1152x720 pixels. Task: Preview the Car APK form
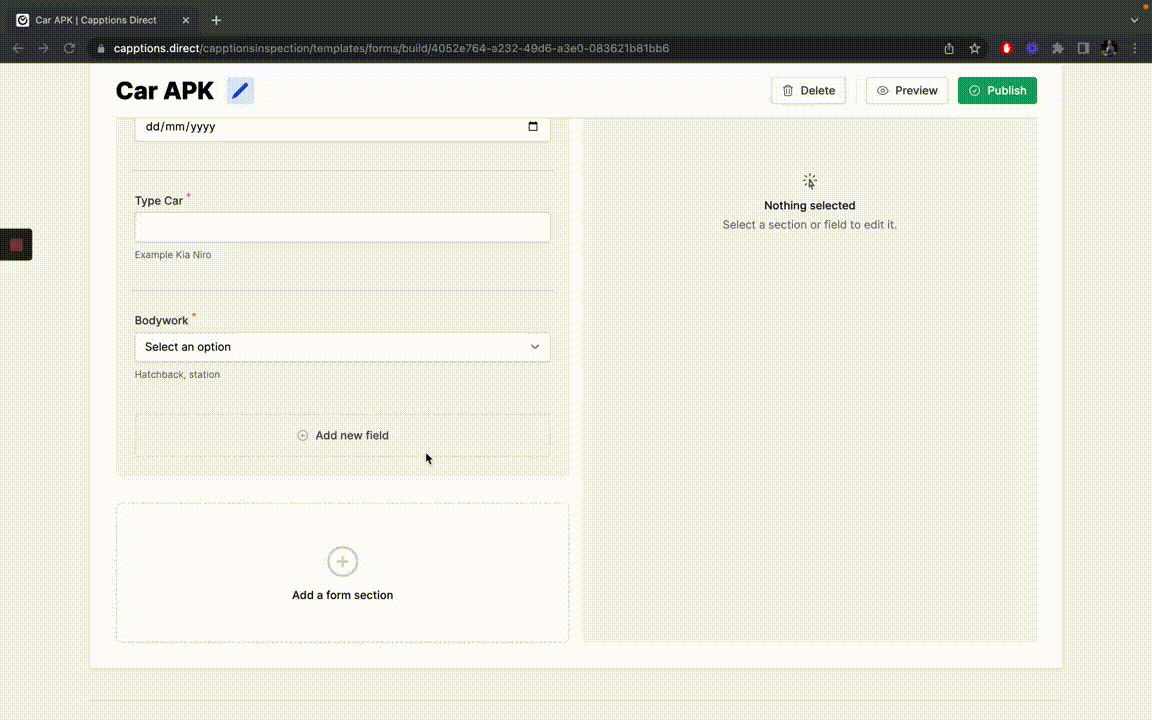tap(907, 90)
